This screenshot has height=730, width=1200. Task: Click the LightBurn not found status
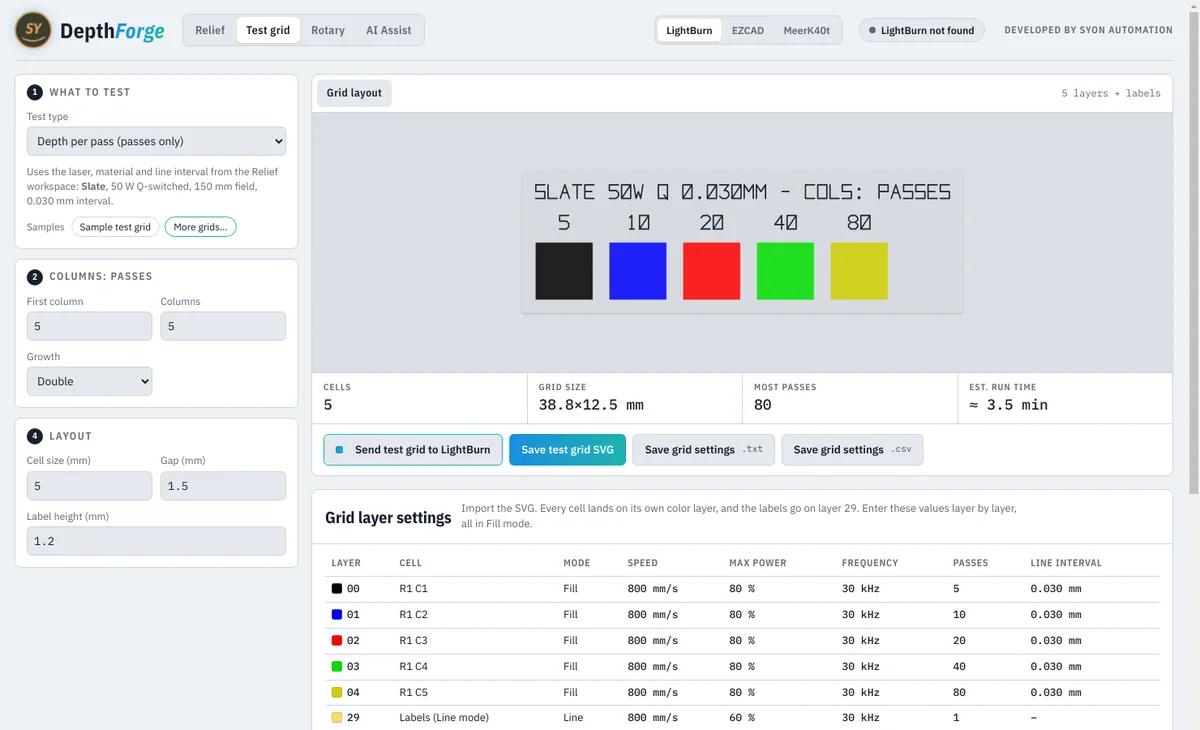tap(921, 30)
